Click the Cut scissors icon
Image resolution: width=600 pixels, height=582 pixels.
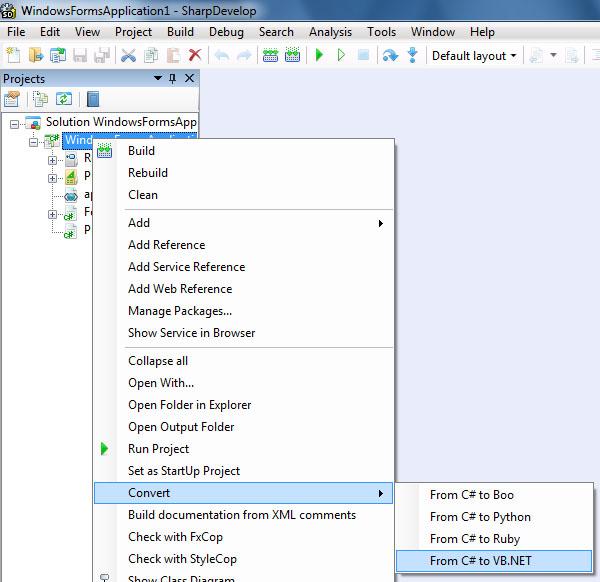pos(128,55)
